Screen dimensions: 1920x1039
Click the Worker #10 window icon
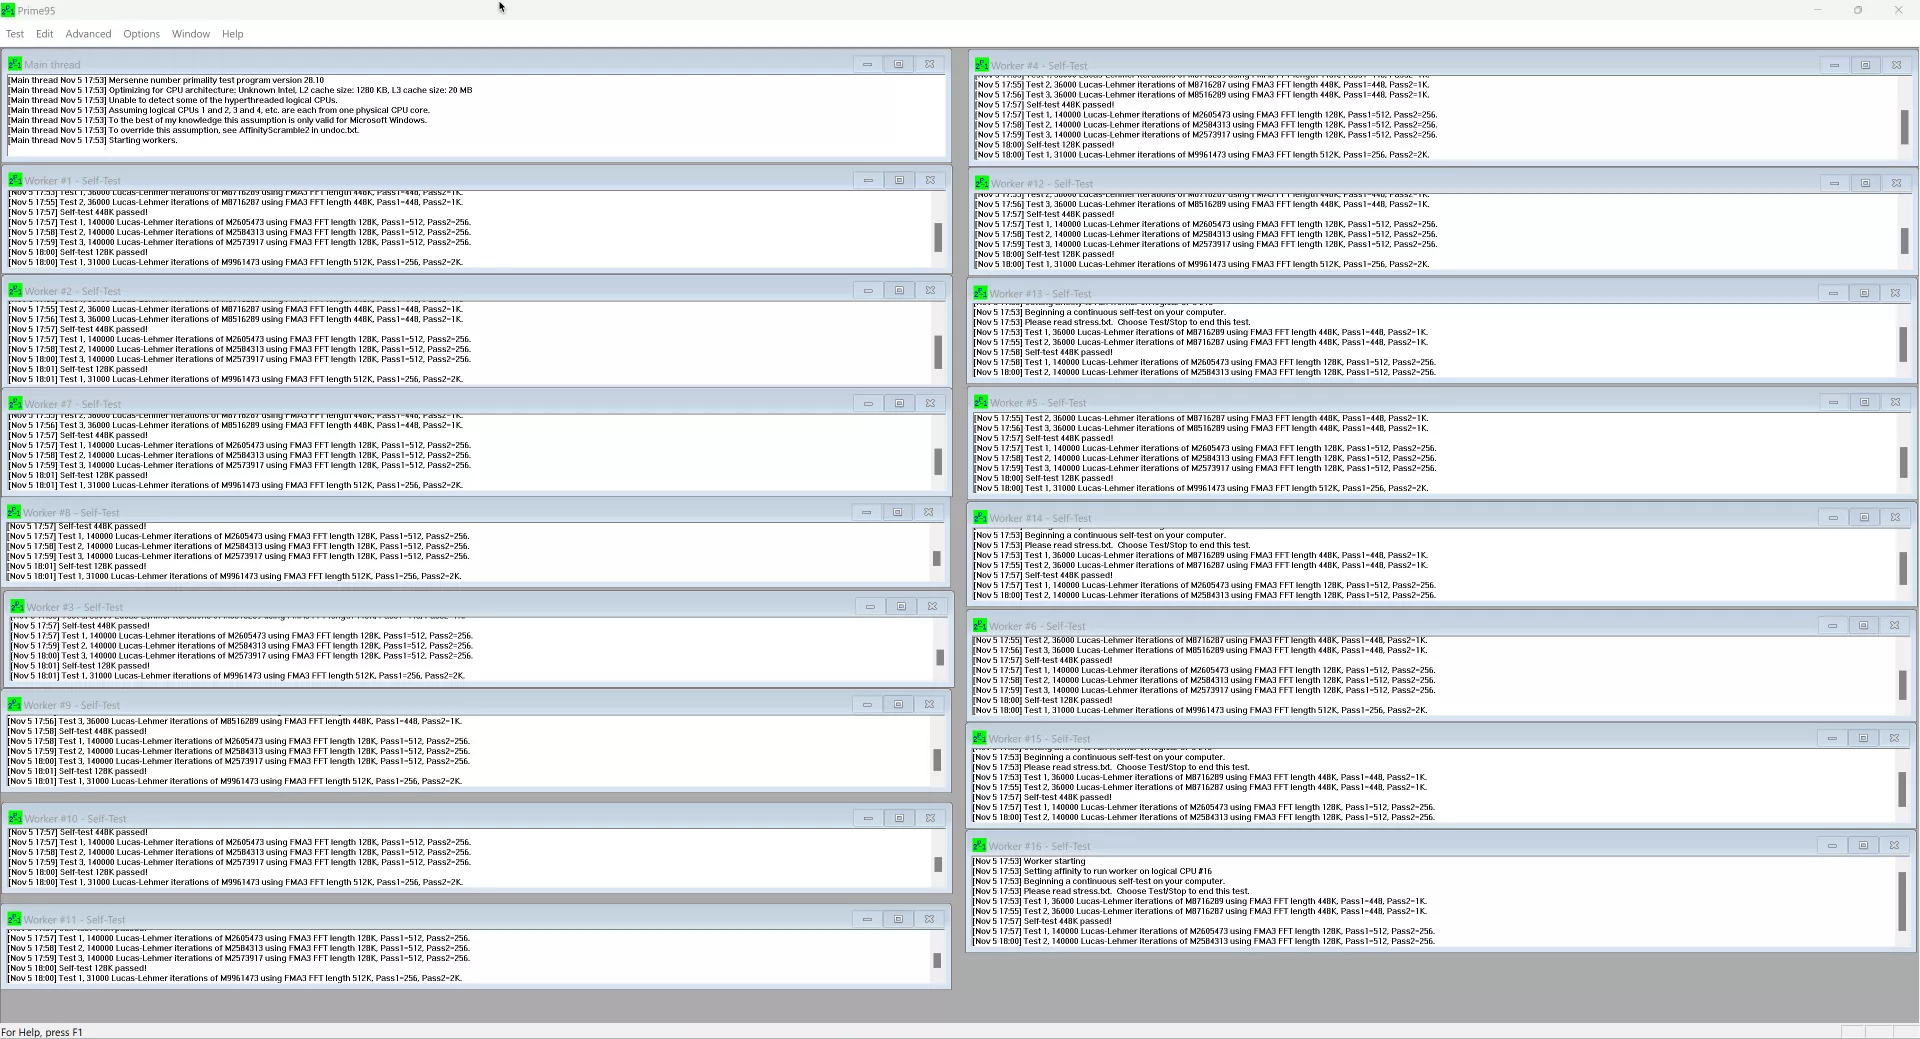point(15,818)
